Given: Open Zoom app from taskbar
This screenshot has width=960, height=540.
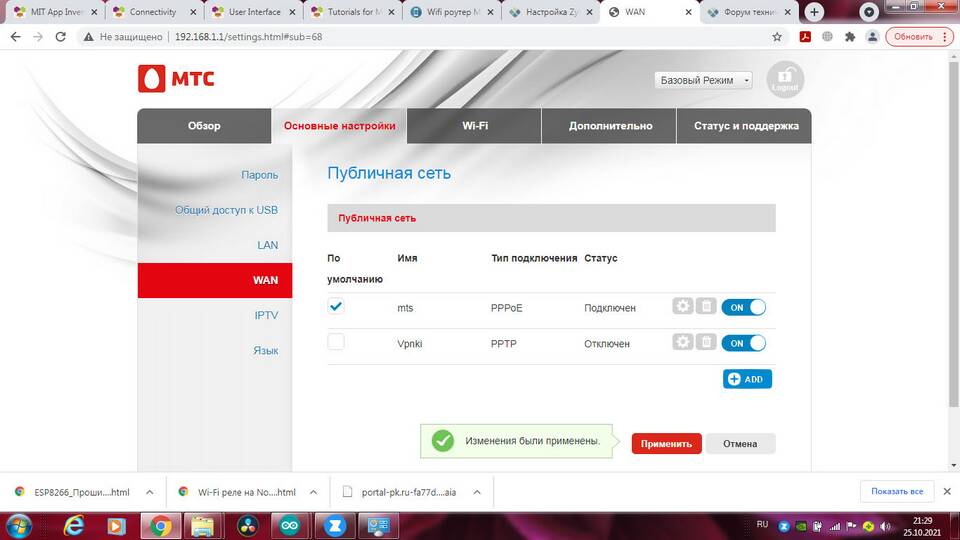Looking at the screenshot, I should (x=334, y=526).
